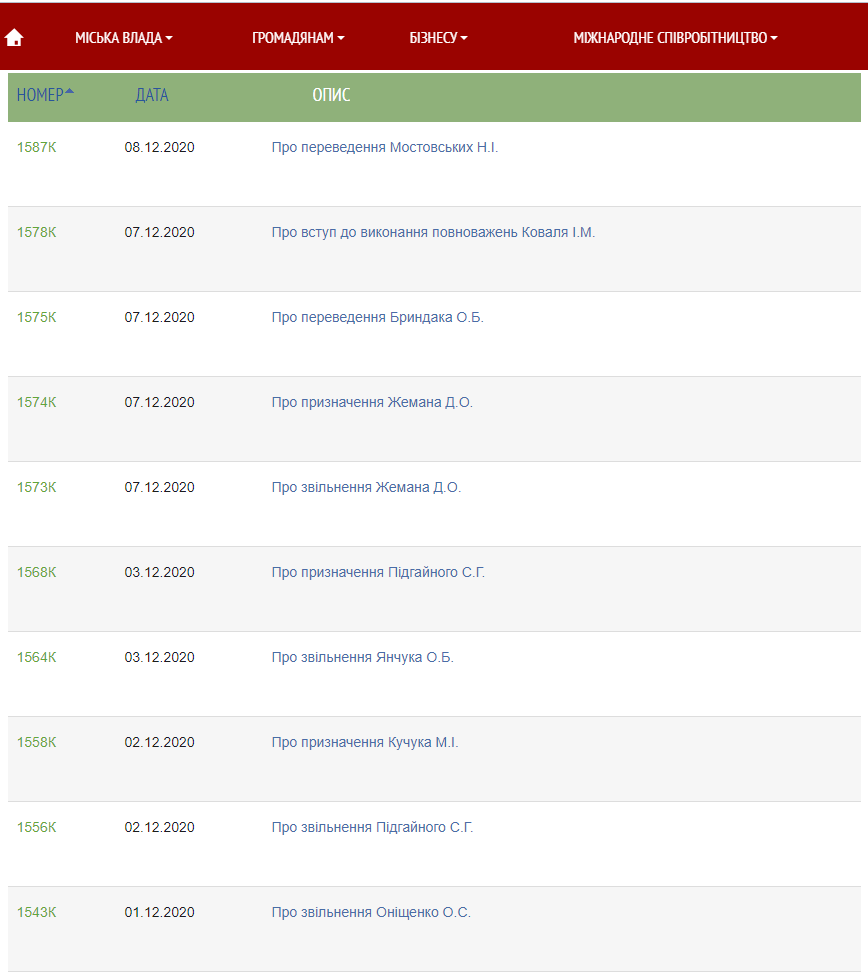868x972 pixels.
Task: Open document number 1558К
Action: 37,742
